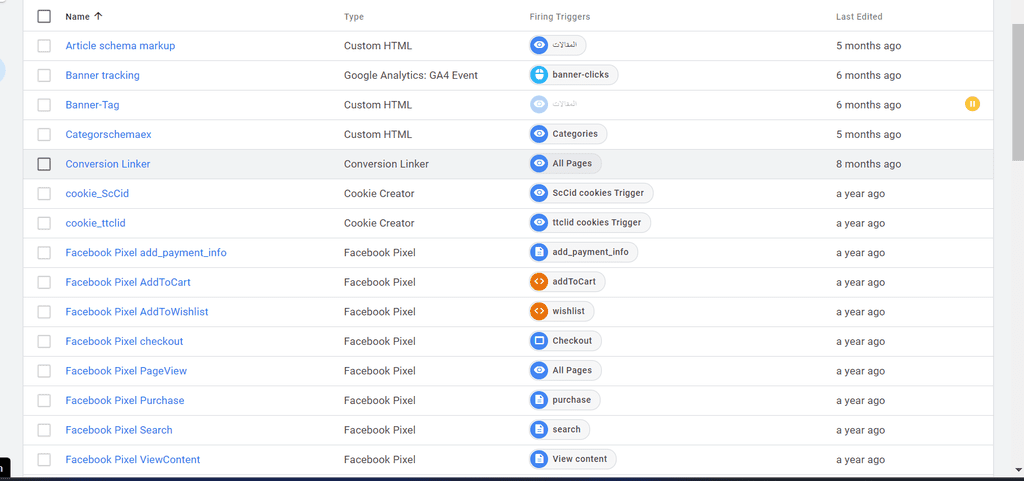Click the ttclid cookies Trigger label
This screenshot has width=1024, height=481.
(597, 223)
